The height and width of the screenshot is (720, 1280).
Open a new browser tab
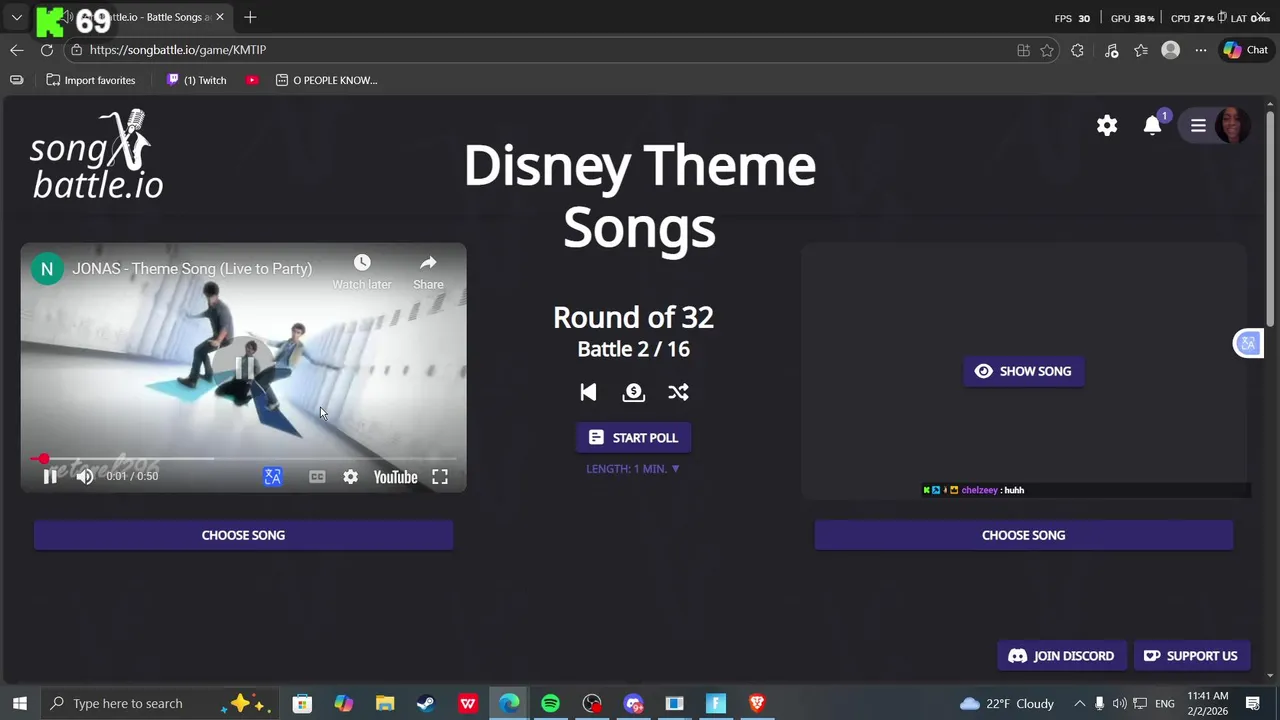pos(250,17)
